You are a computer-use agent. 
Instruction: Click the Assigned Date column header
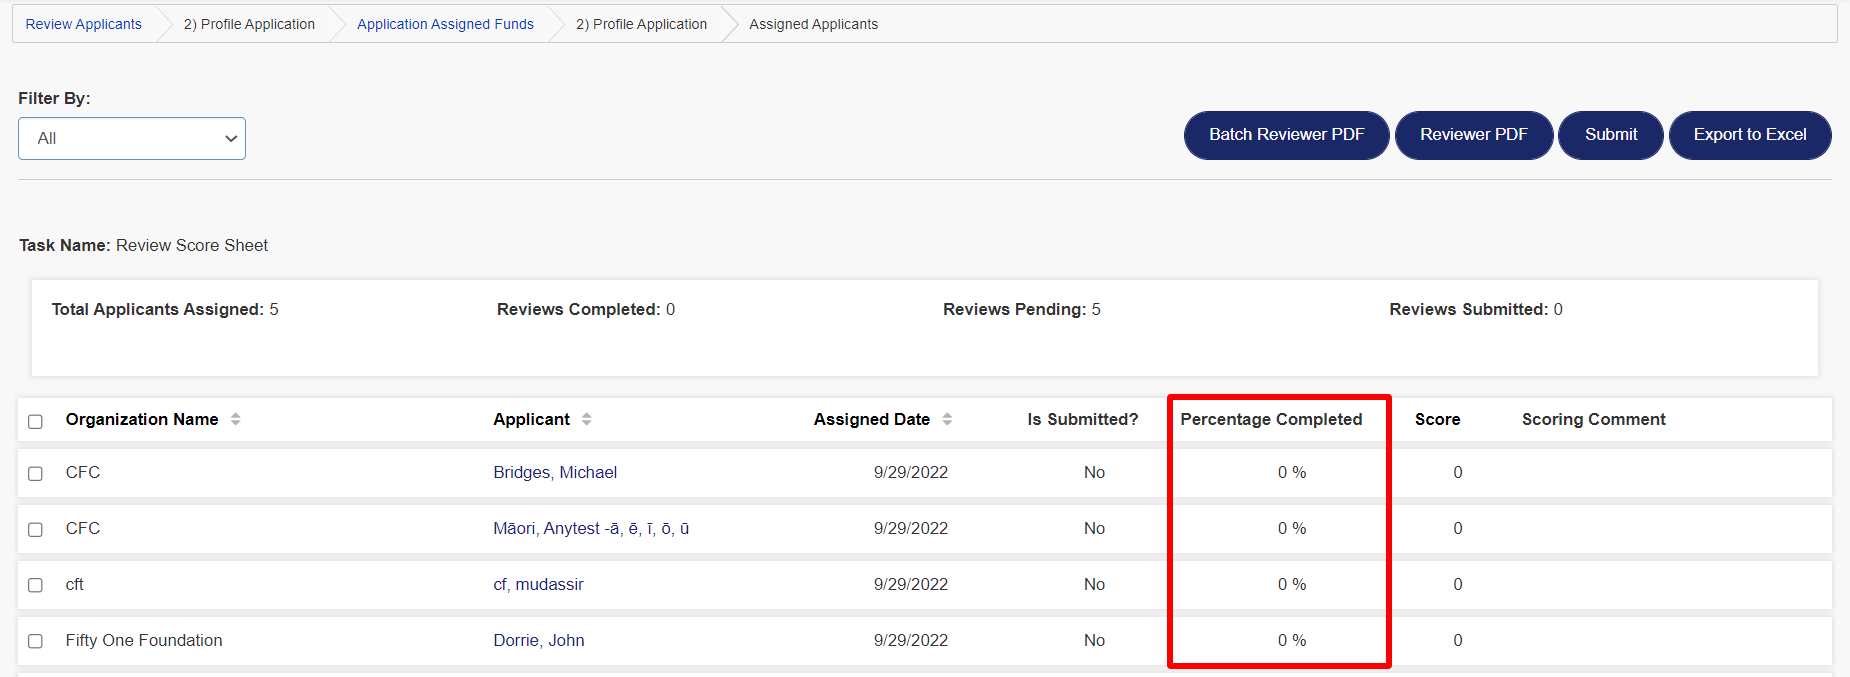point(872,419)
